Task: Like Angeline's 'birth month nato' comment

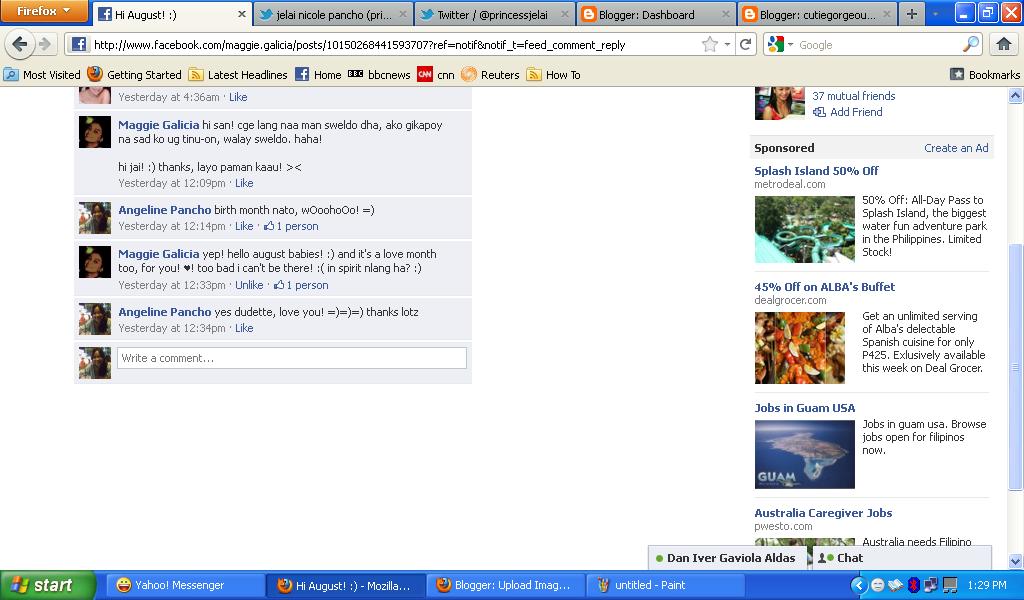Action: tap(244, 226)
